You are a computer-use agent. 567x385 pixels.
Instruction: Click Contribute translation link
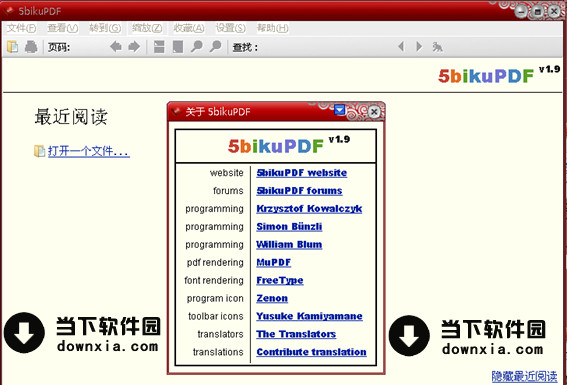[311, 352]
